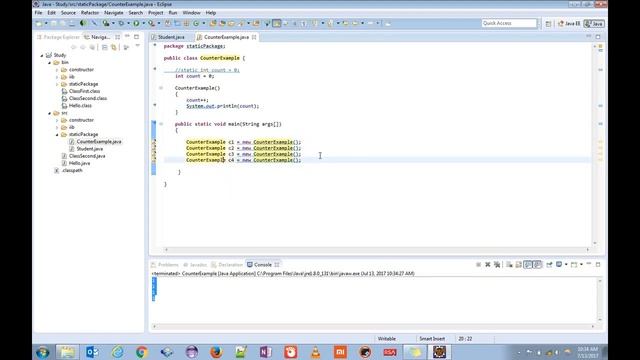Minimize the Console view panel

[589, 264]
